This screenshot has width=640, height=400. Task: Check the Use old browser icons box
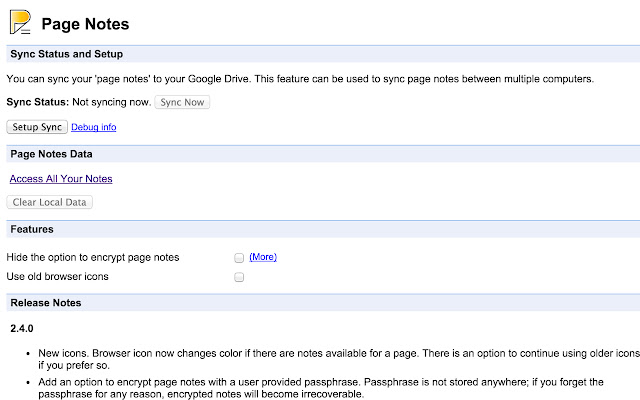tap(239, 277)
